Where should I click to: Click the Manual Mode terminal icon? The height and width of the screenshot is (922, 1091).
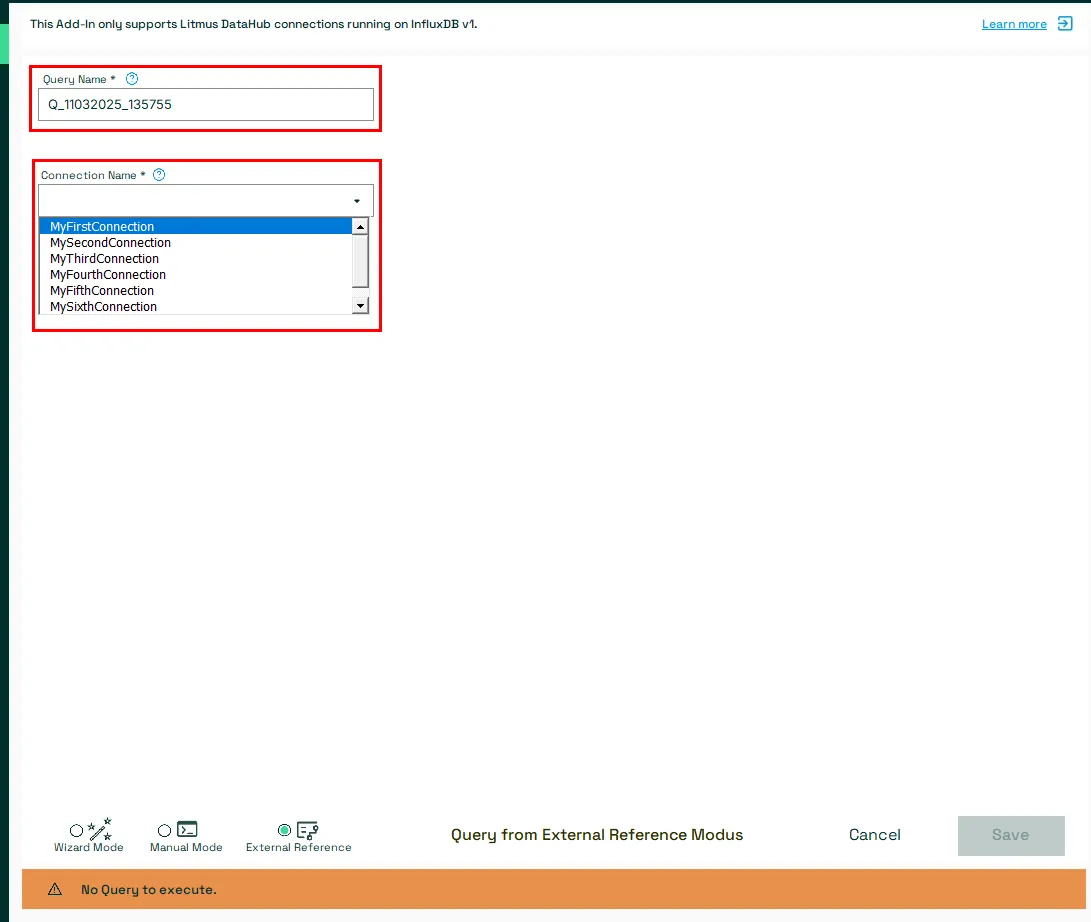pyautogui.click(x=187, y=829)
